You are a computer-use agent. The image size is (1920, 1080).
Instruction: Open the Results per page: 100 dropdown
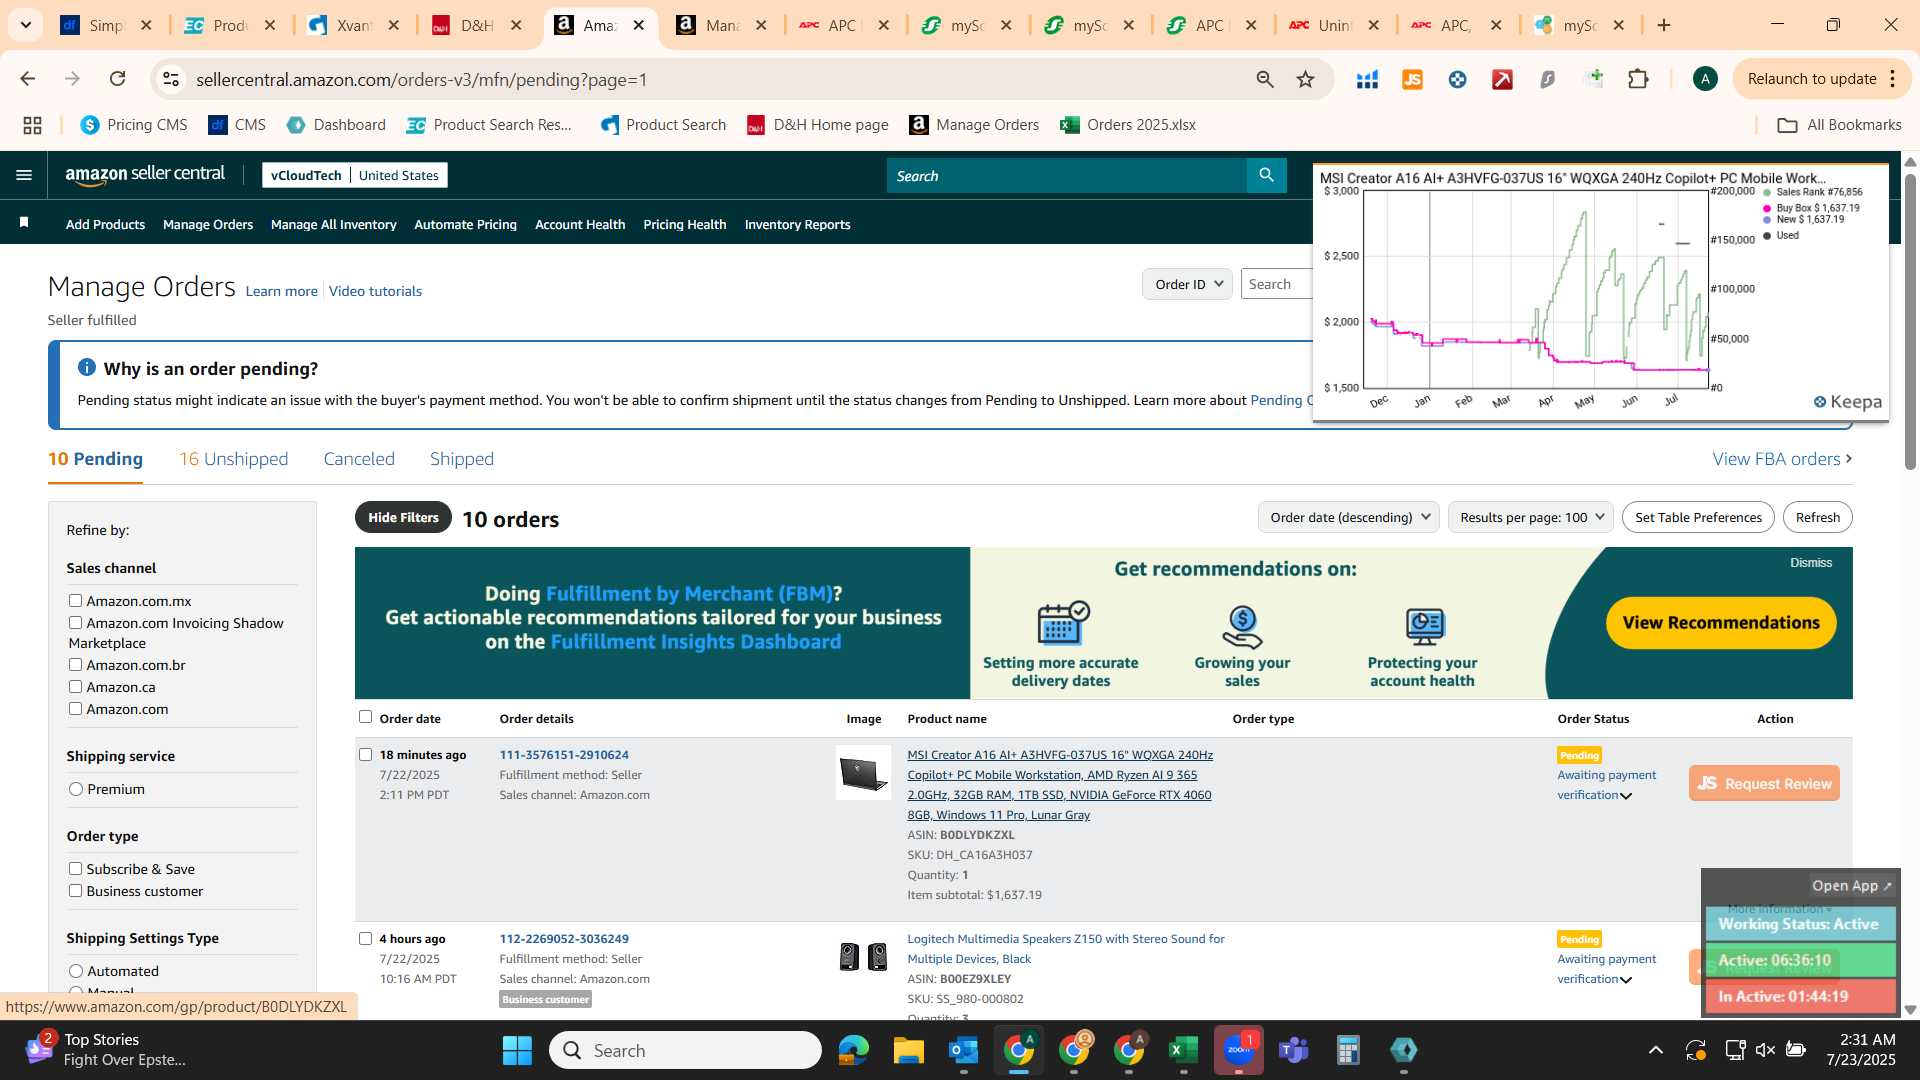[1530, 517]
